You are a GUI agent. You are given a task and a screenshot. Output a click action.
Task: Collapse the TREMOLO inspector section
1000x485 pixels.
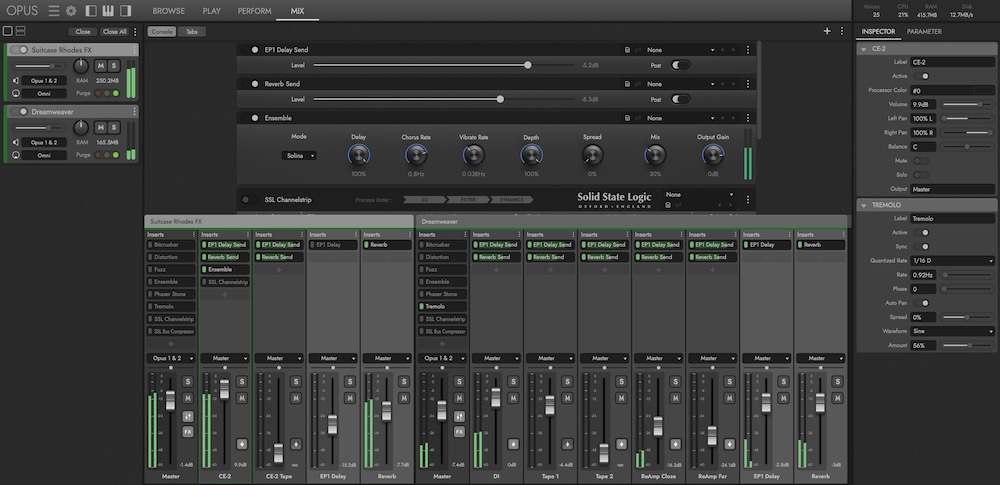tap(864, 205)
